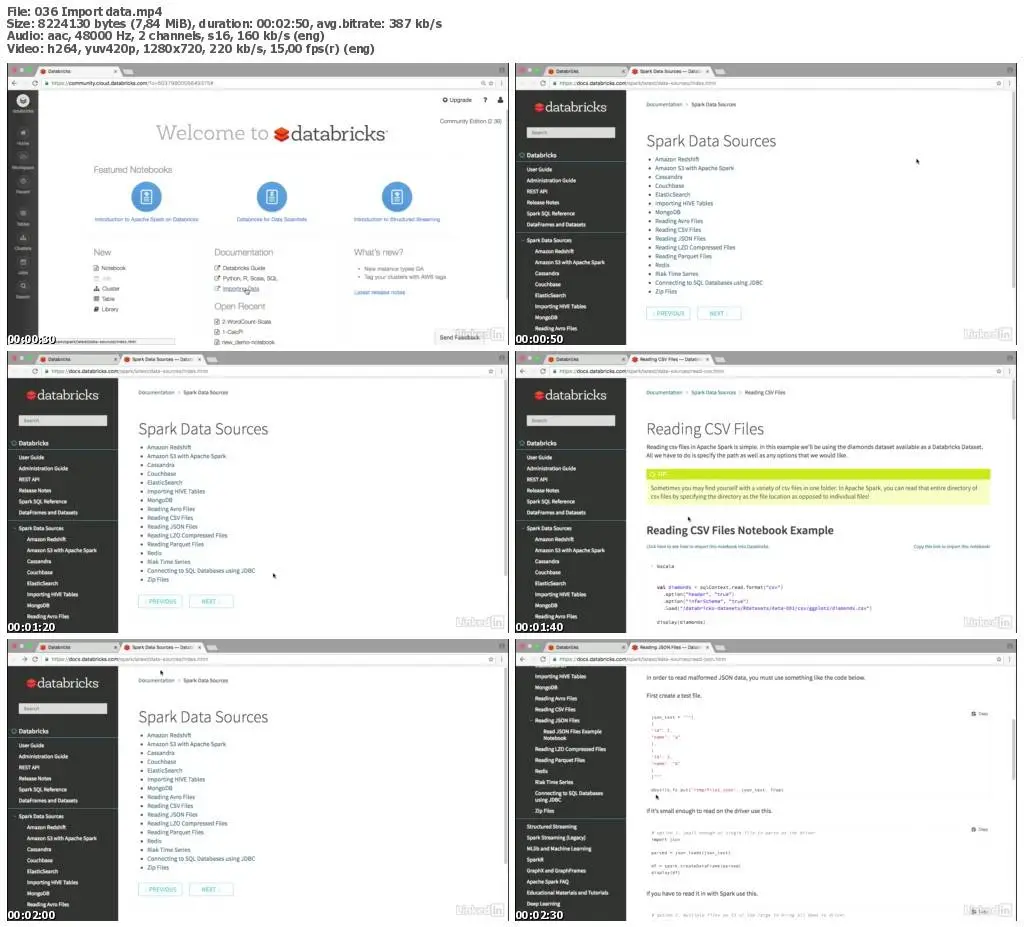This screenshot has width=1024, height=927.
Task: Switch to Spark Data Sources tab, 00:02:00 frame
Action: [162, 647]
